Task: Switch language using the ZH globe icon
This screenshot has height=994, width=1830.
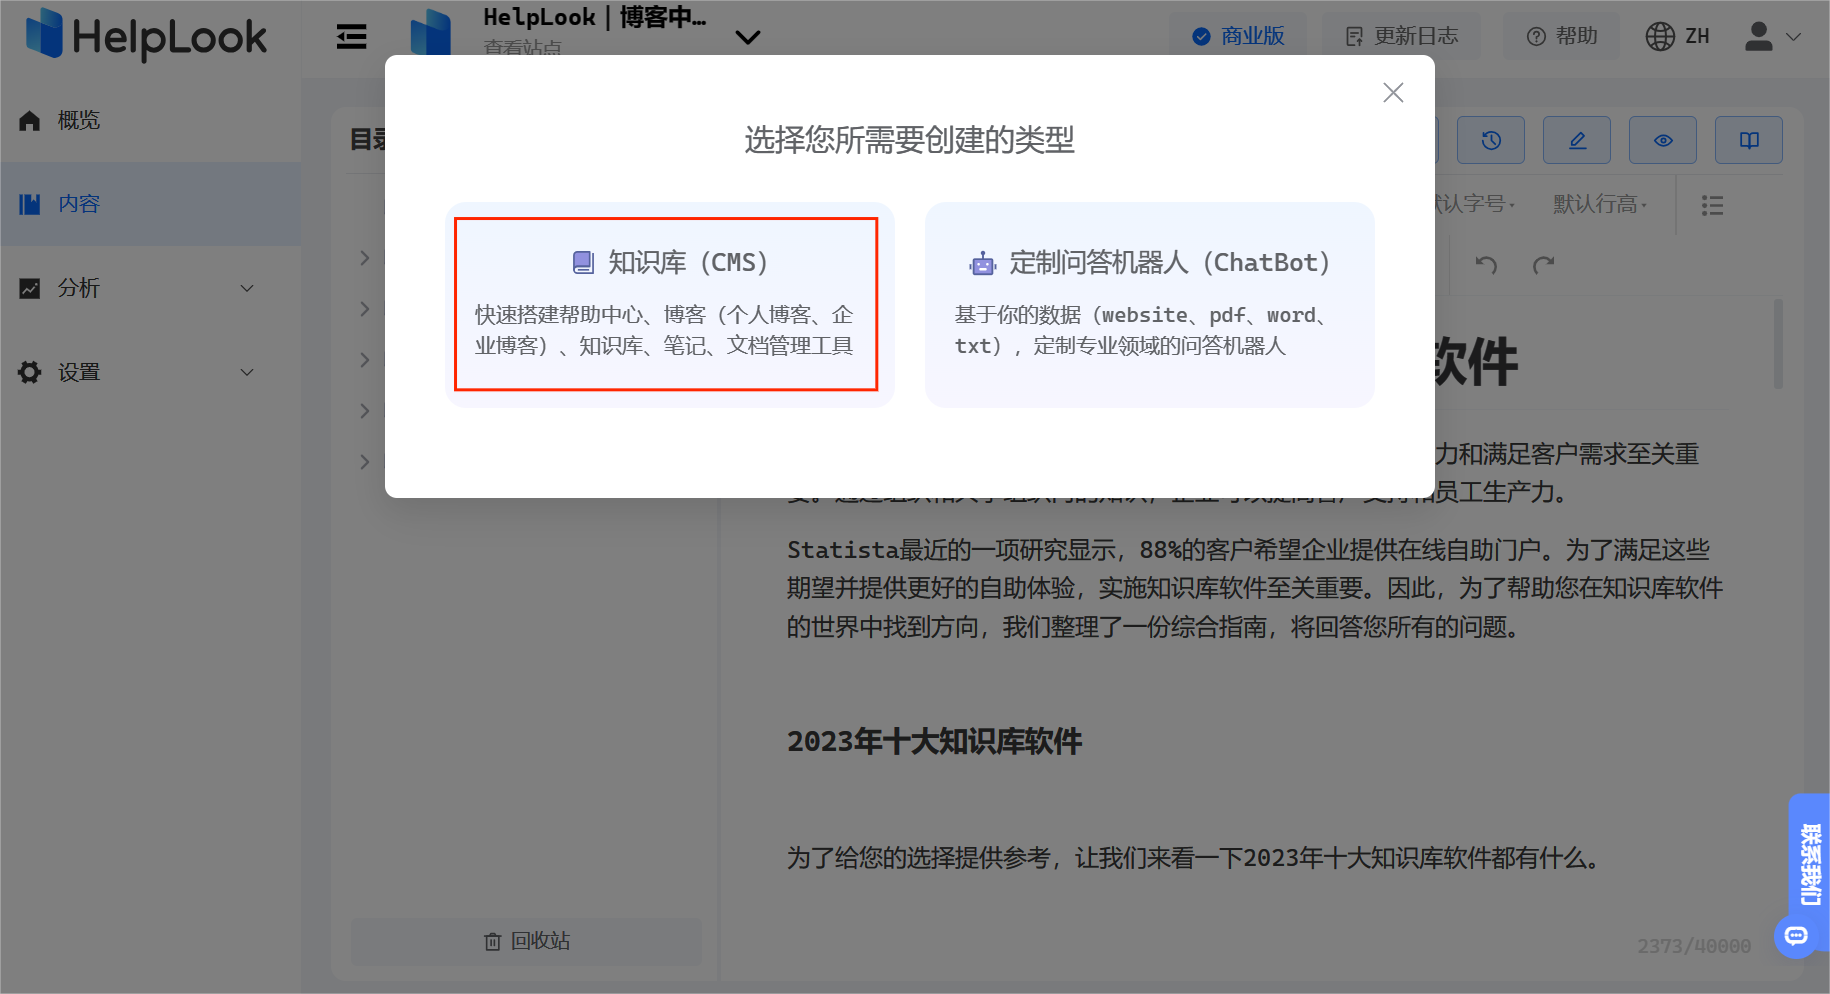Action: 1677,36
